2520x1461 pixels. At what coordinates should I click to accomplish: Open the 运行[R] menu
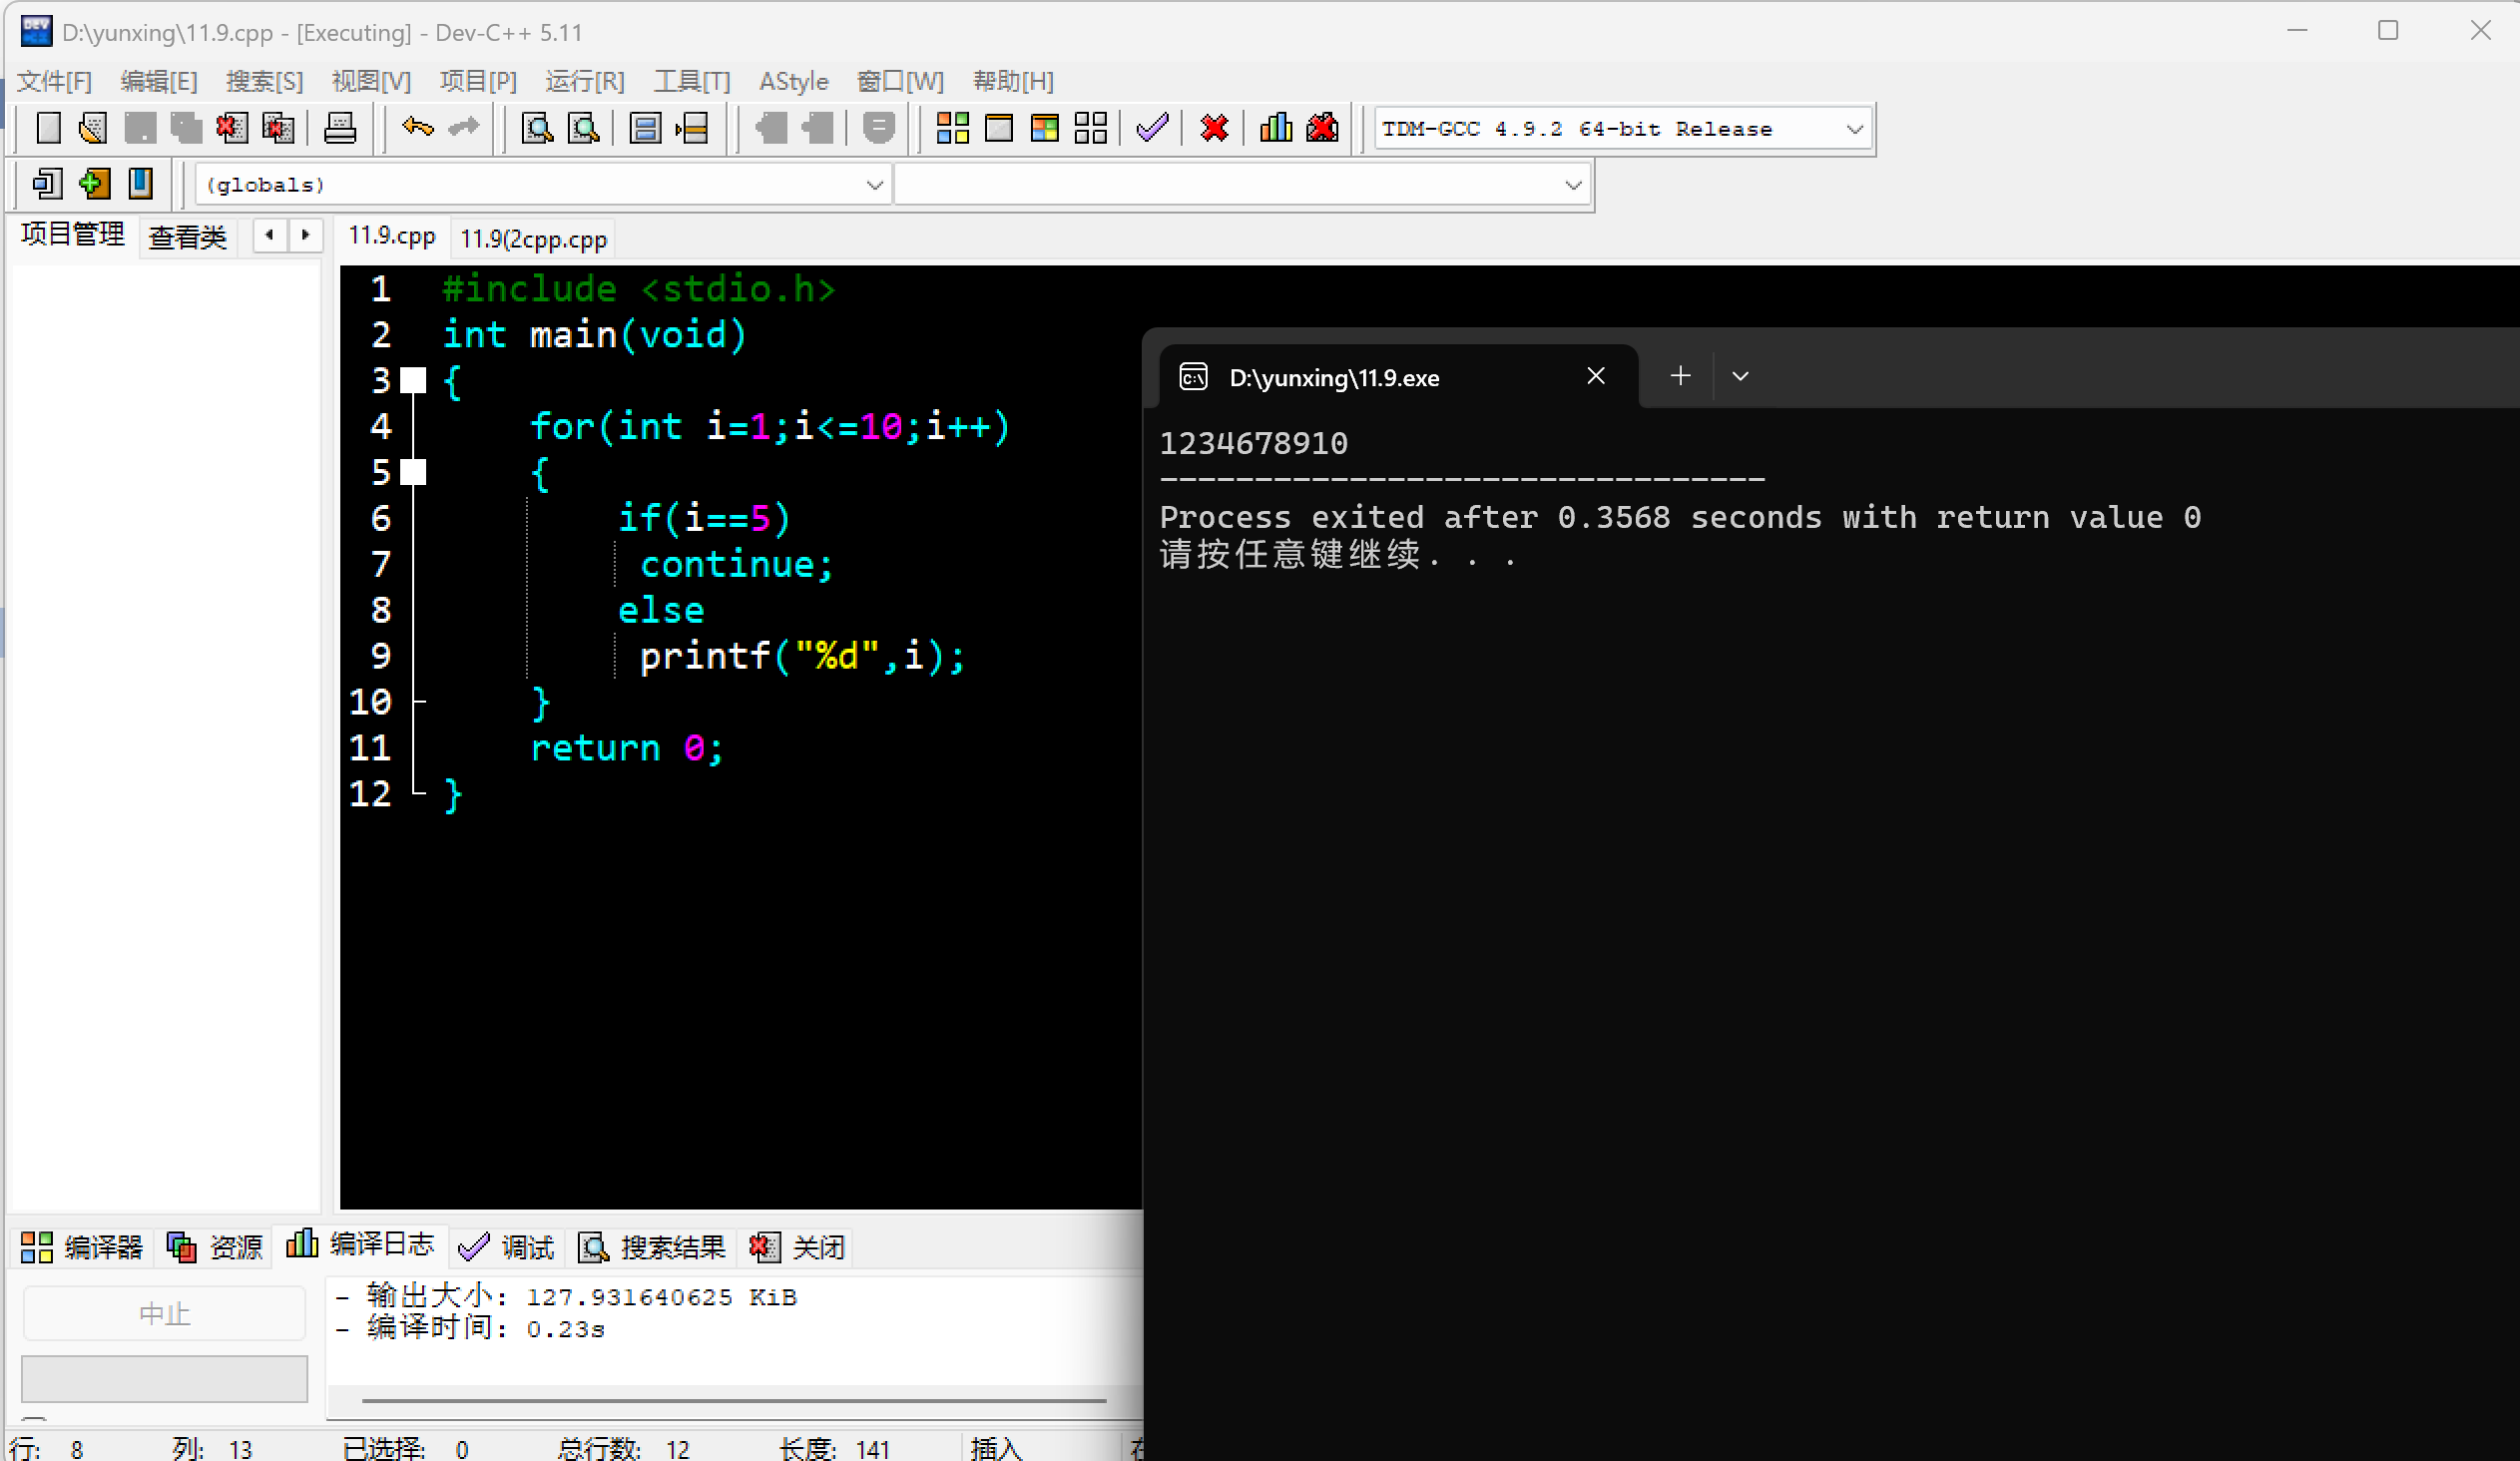584,81
